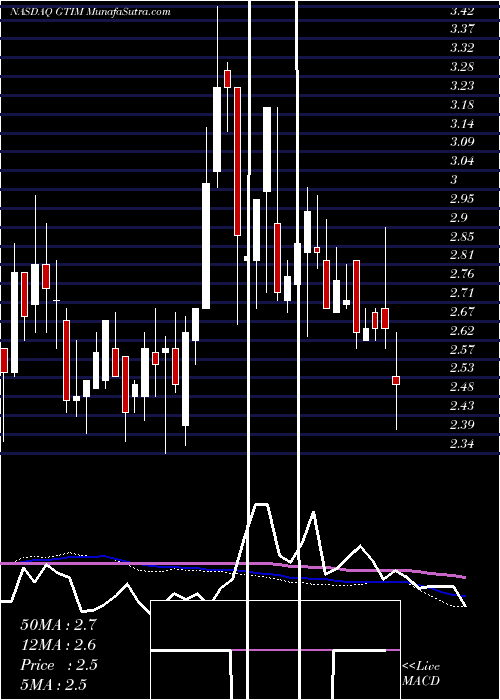The height and width of the screenshot is (700, 500).
Task: Click the 5MA : 2.5 indicator text
Action: 54,685
